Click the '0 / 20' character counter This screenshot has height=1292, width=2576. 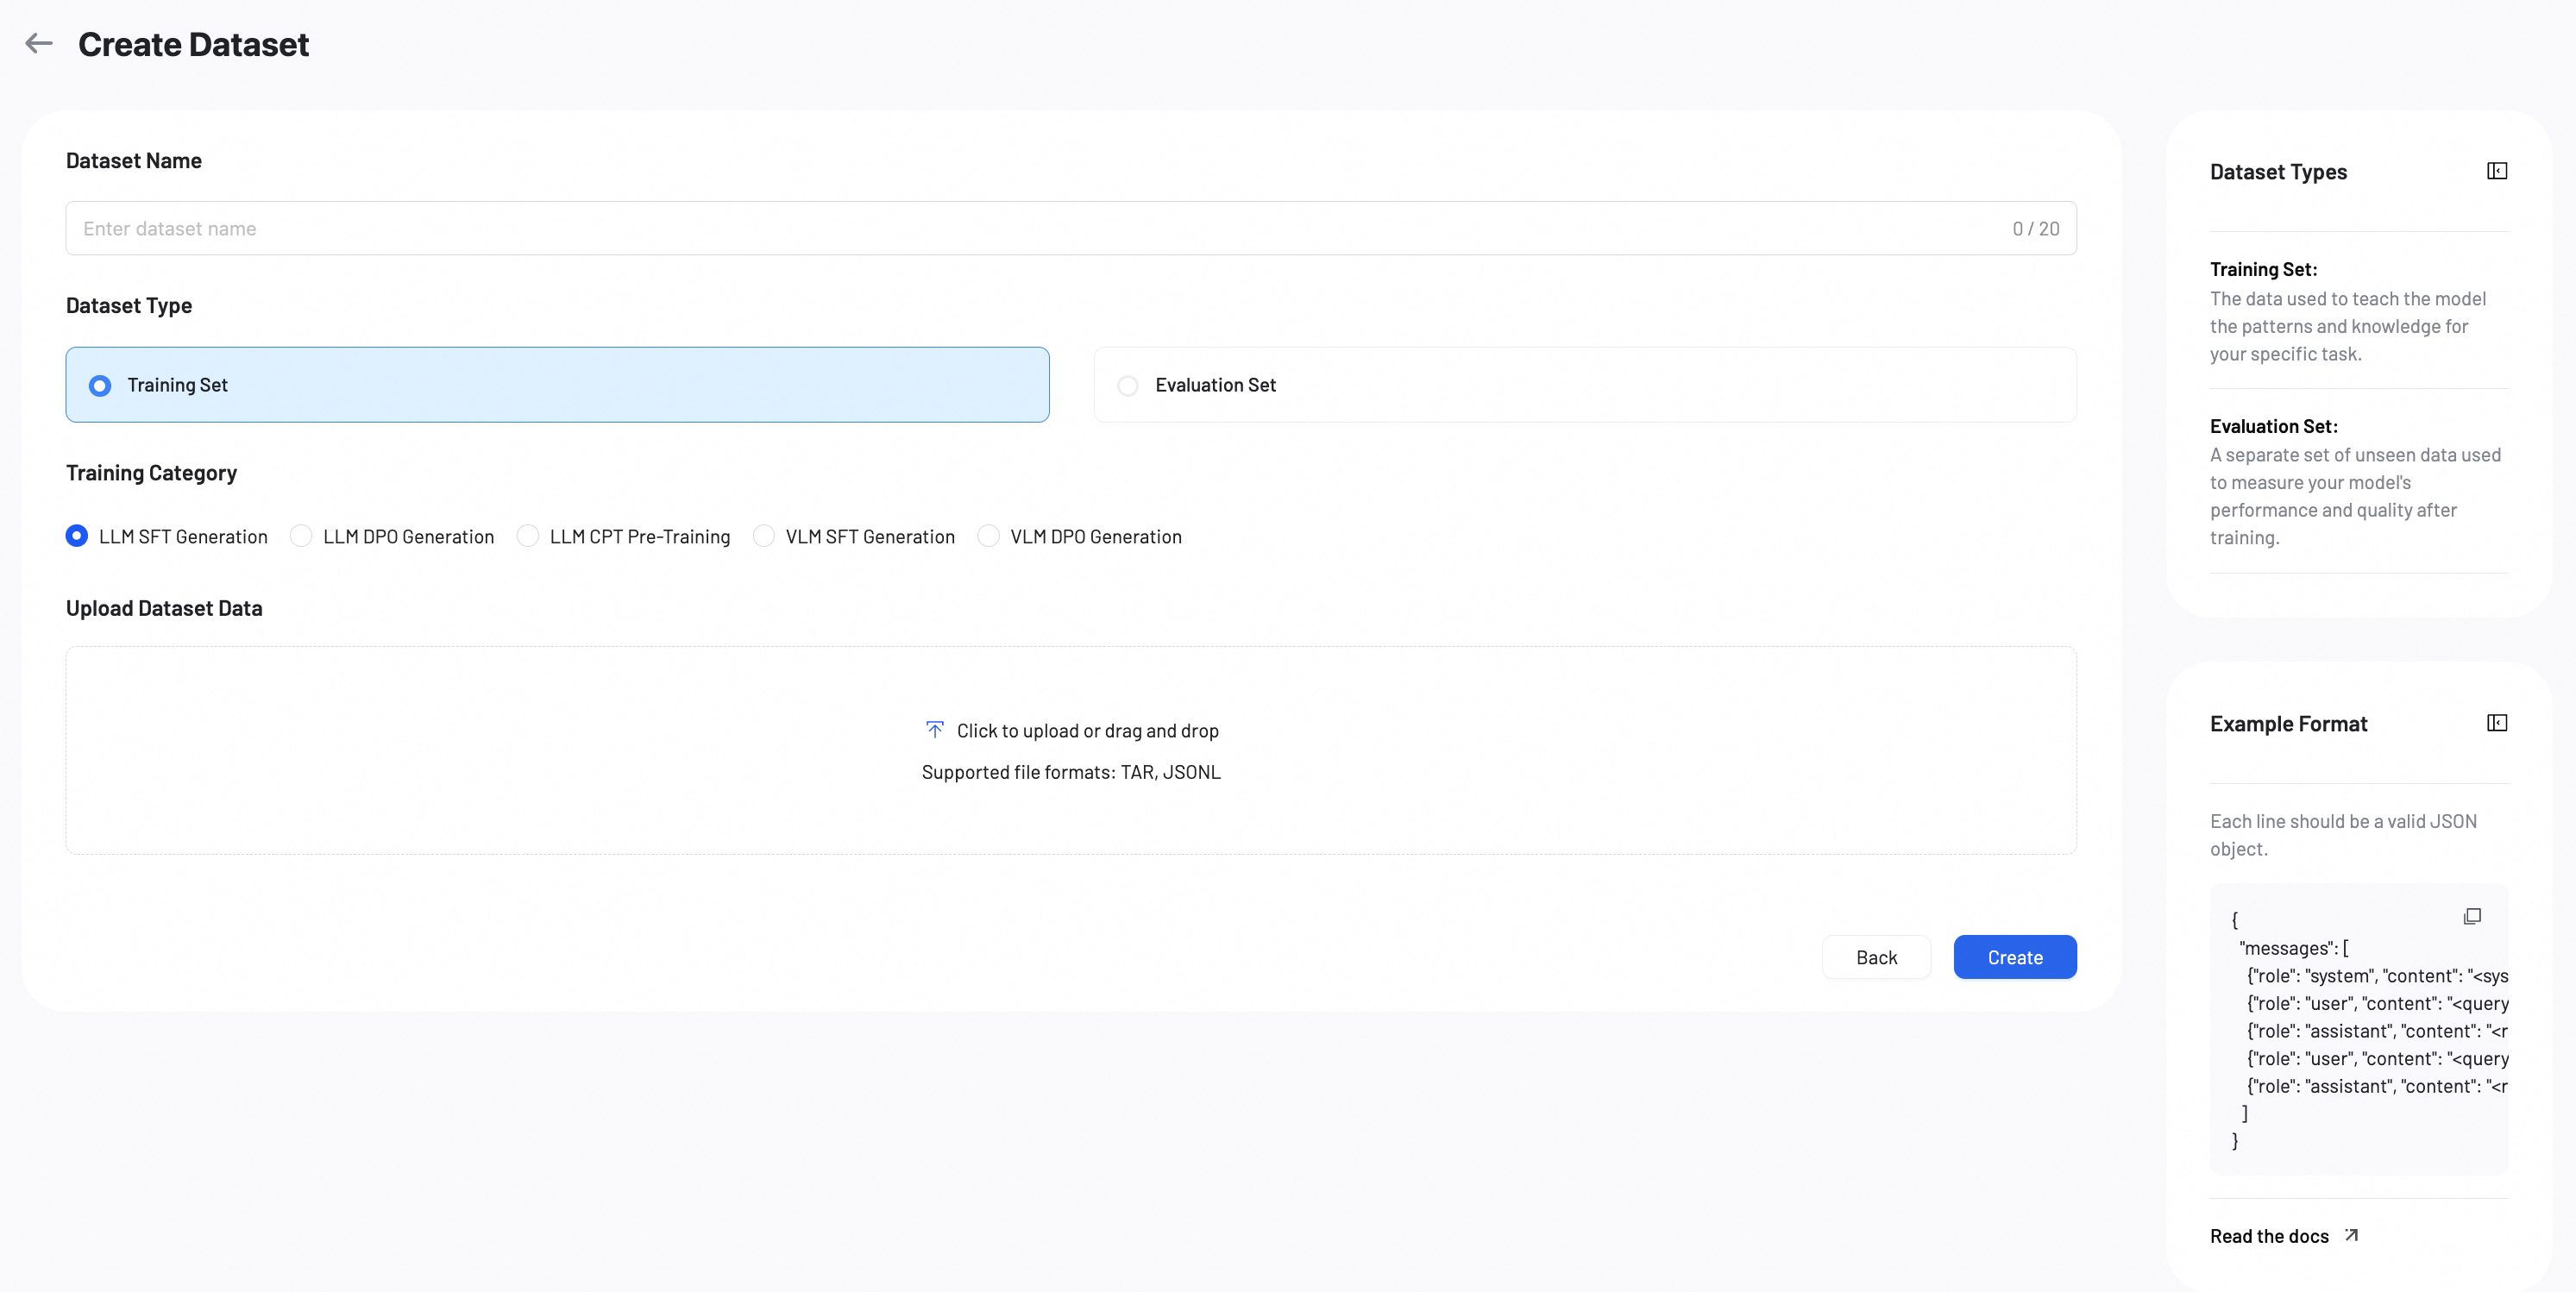[2035, 228]
